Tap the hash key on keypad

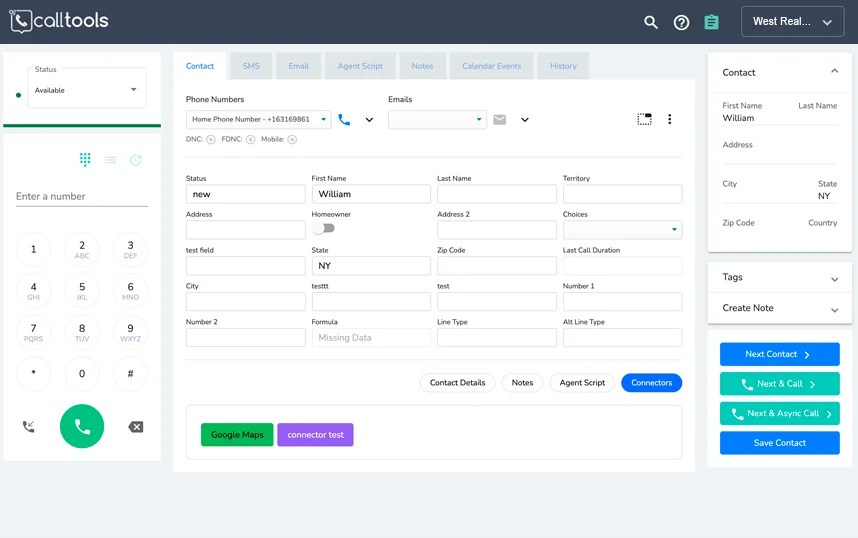coord(130,374)
